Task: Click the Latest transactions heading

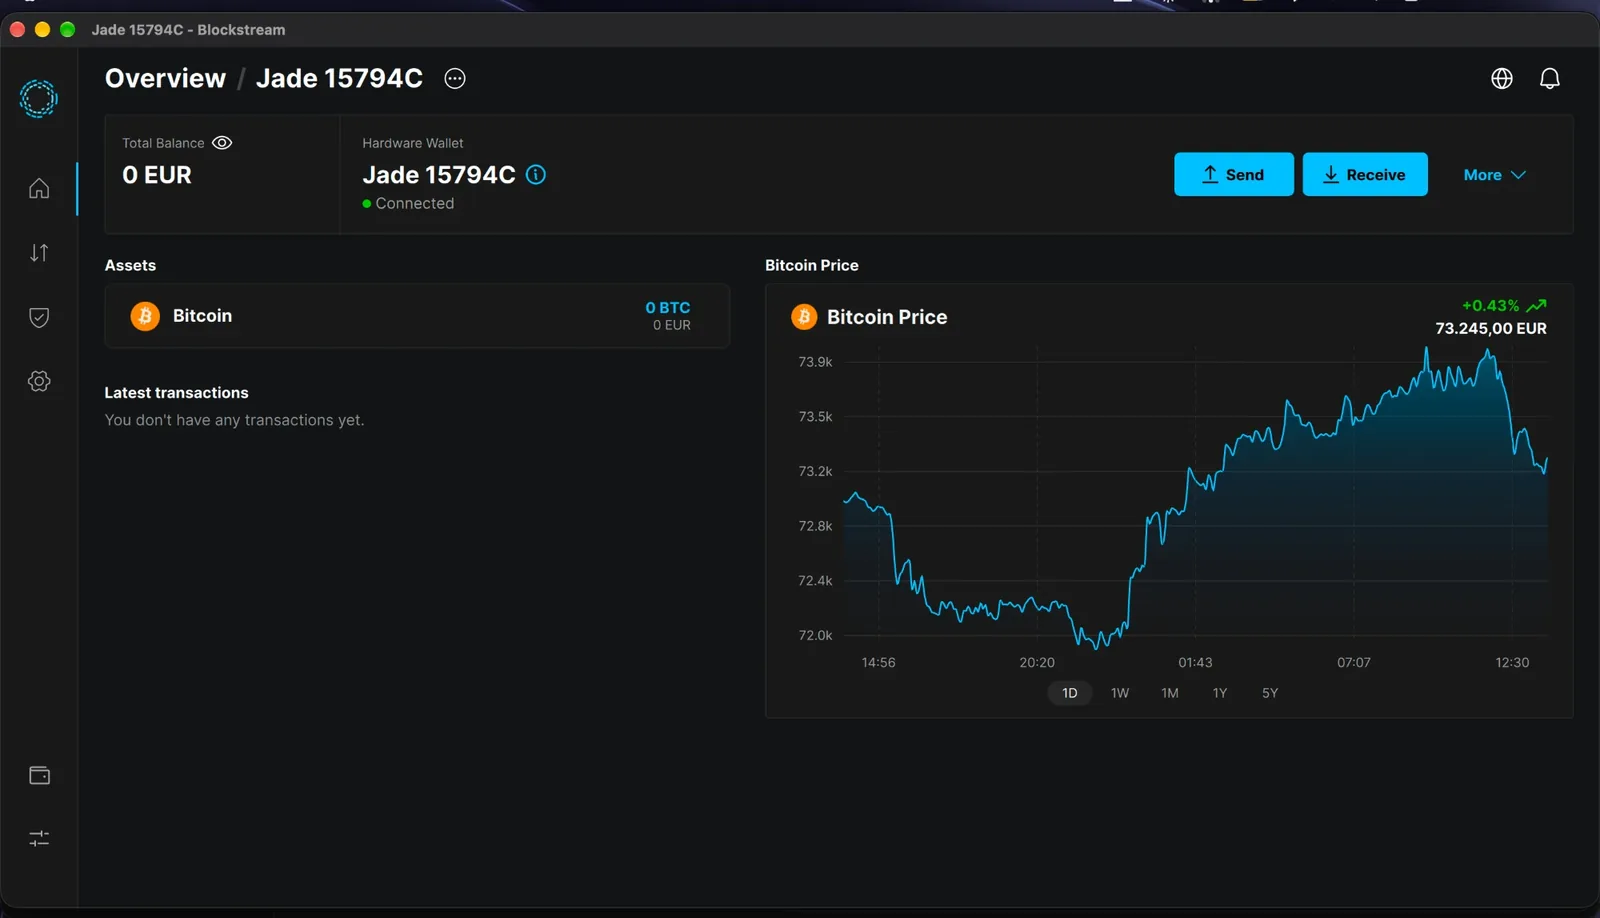Action: point(177,393)
